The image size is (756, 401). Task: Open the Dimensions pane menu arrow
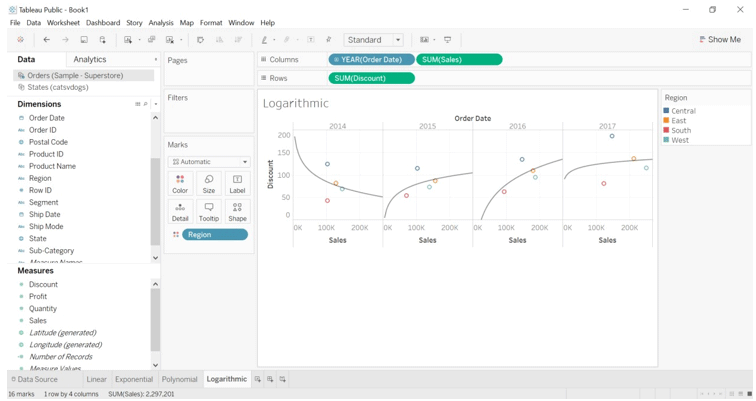point(156,104)
